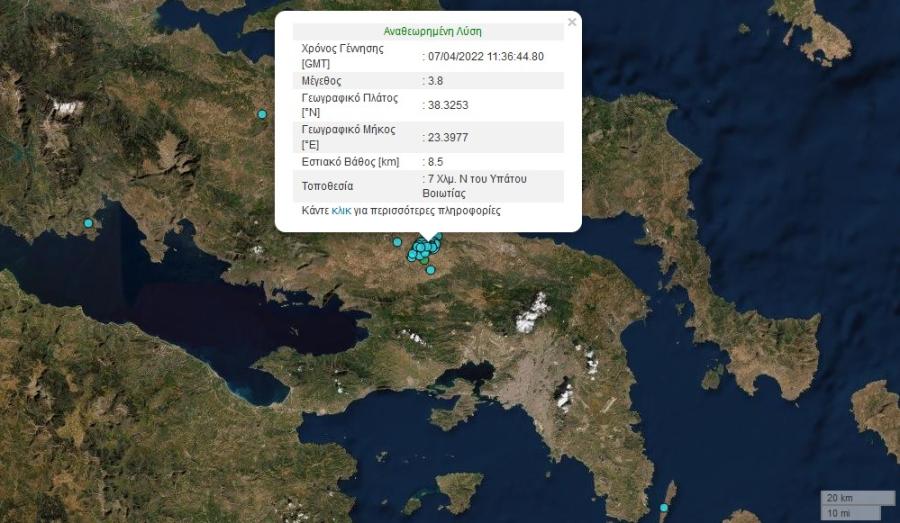900x523 pixels.
Task: Select the cyan marker on the bottom-right island
Action: point(664,507)
